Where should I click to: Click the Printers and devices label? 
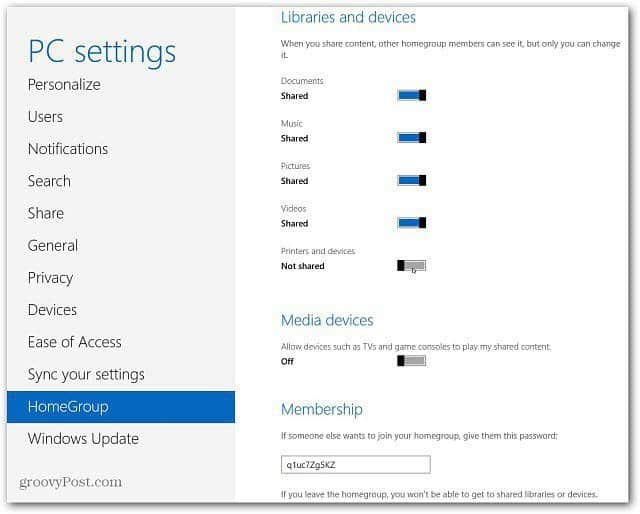pyautogui.click(x=318, y=251)
